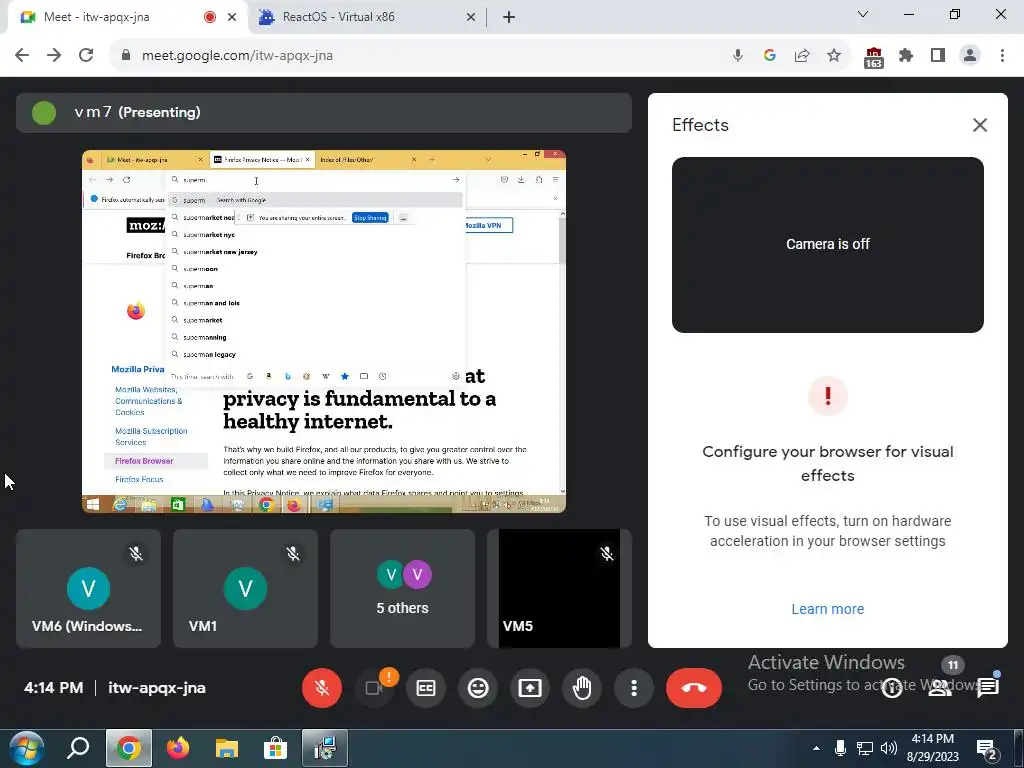The height and width of the screenshot is (768, 1024).
Task: Open the taskbar clock 4:14 PM
Action: [933, 748]
